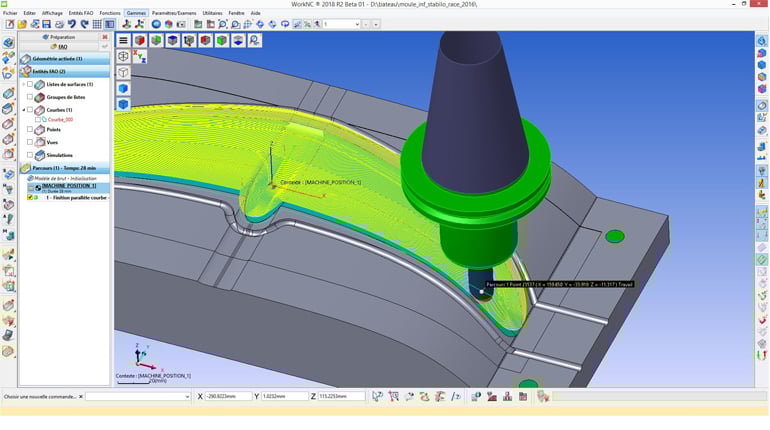Toggle the Listes de surfaces checkbox
The height and width of the screenshot is (430, 770).
click(30, 84)
